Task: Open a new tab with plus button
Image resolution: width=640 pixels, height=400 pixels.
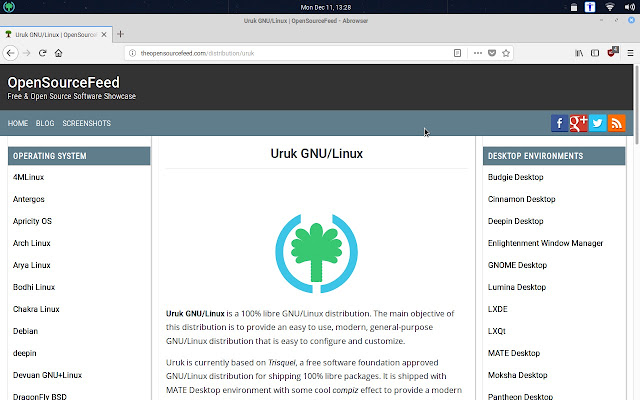Action: point(120,34)
